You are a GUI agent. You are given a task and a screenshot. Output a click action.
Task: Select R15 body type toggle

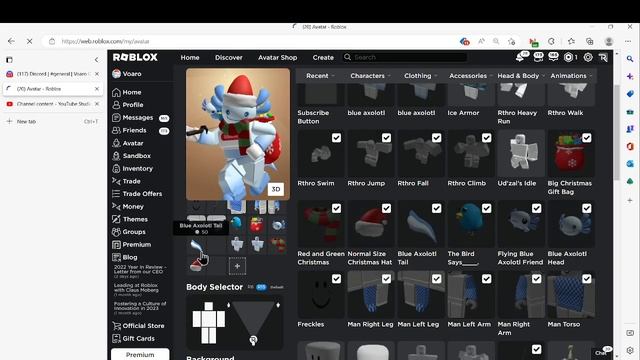pyautogui.click(x=261, y=287)
